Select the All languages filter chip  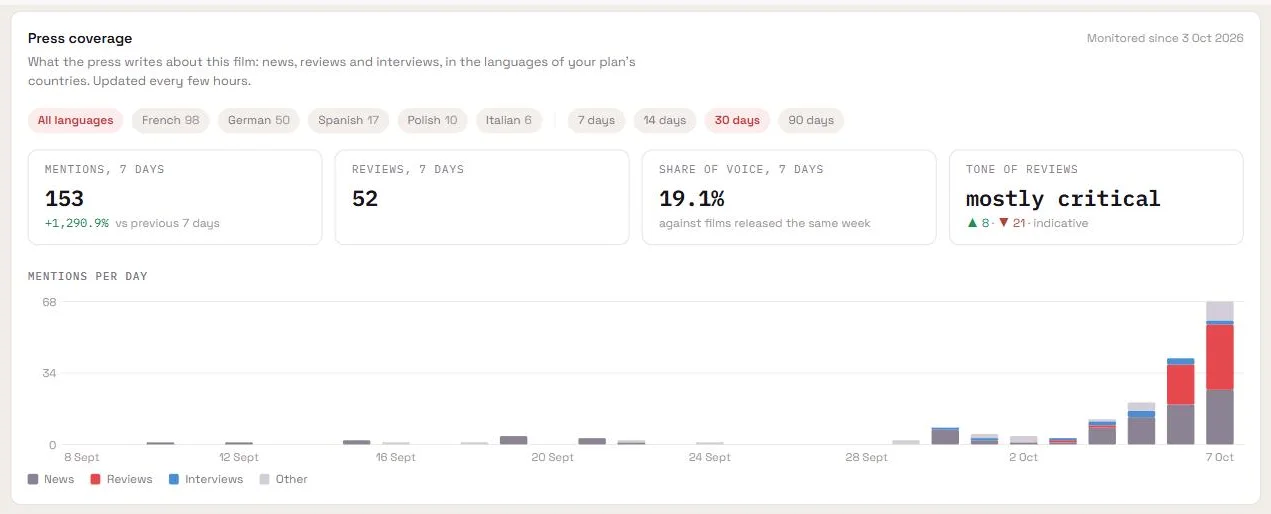(76, 120)
